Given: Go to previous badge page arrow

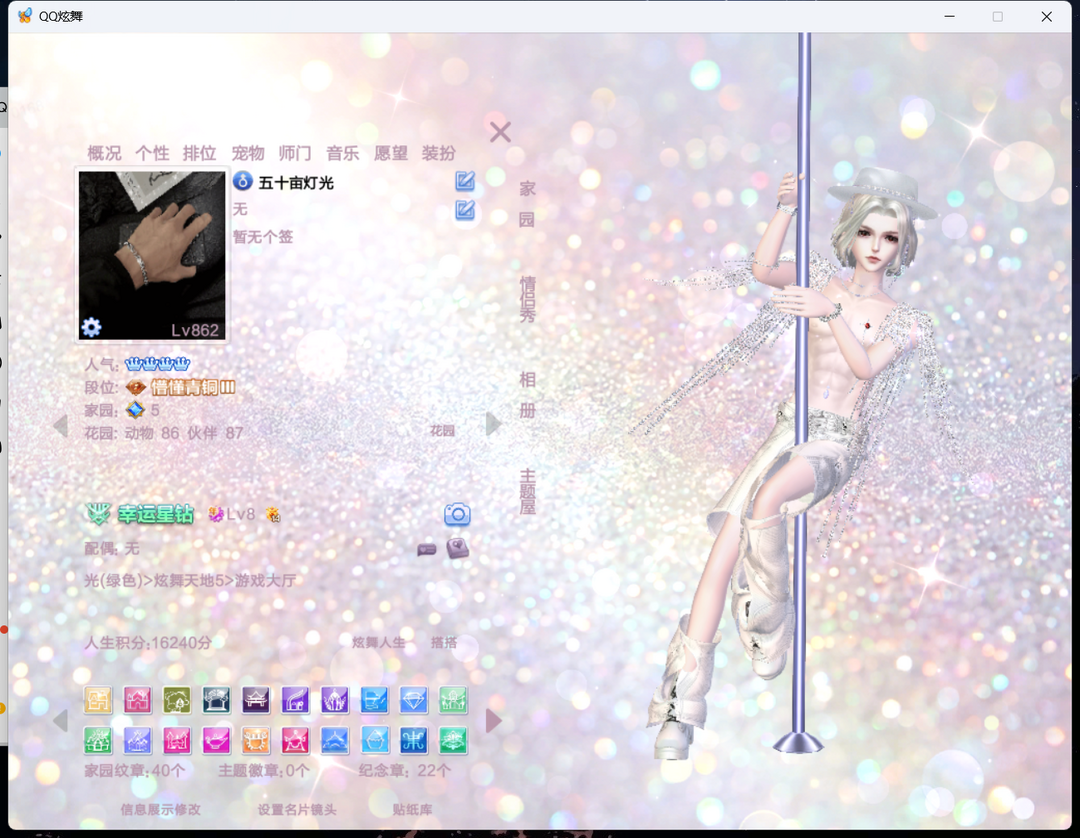Looking at the screenshot, I should pos(61,721).
